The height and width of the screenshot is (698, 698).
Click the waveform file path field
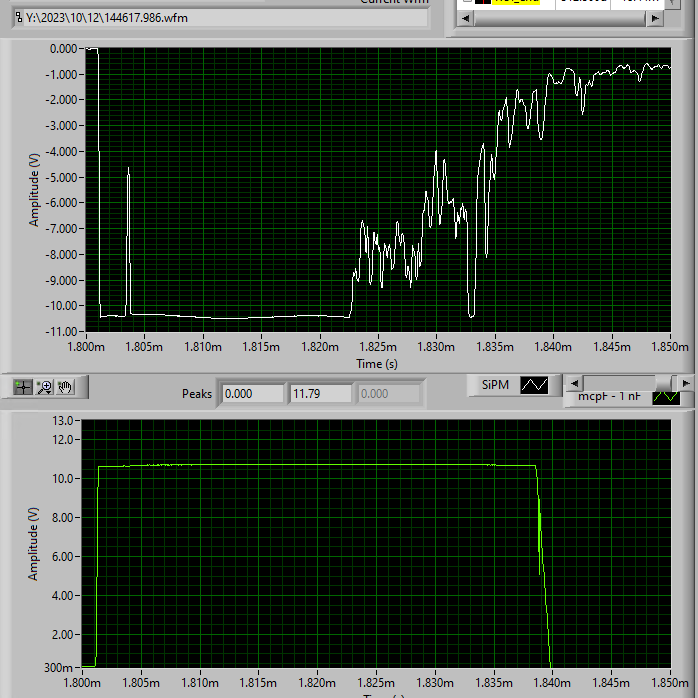coord(221,18)
